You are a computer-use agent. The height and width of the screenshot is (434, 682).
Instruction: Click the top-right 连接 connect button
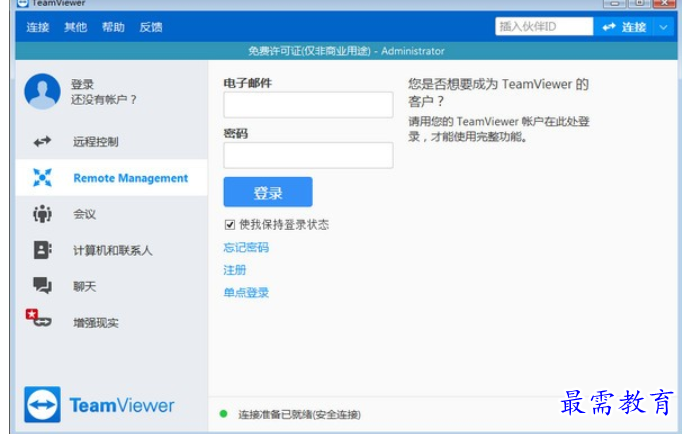tap(624, 27)
